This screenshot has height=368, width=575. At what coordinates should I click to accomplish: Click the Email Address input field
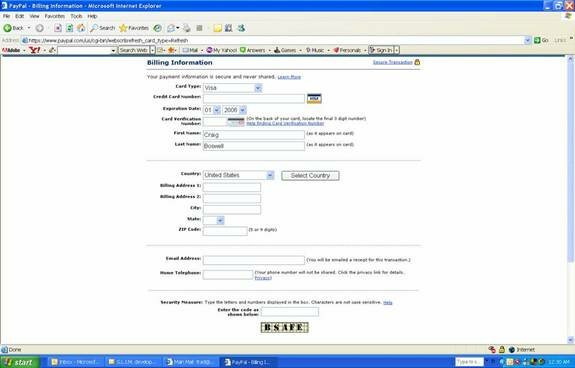tap(254, 260)
